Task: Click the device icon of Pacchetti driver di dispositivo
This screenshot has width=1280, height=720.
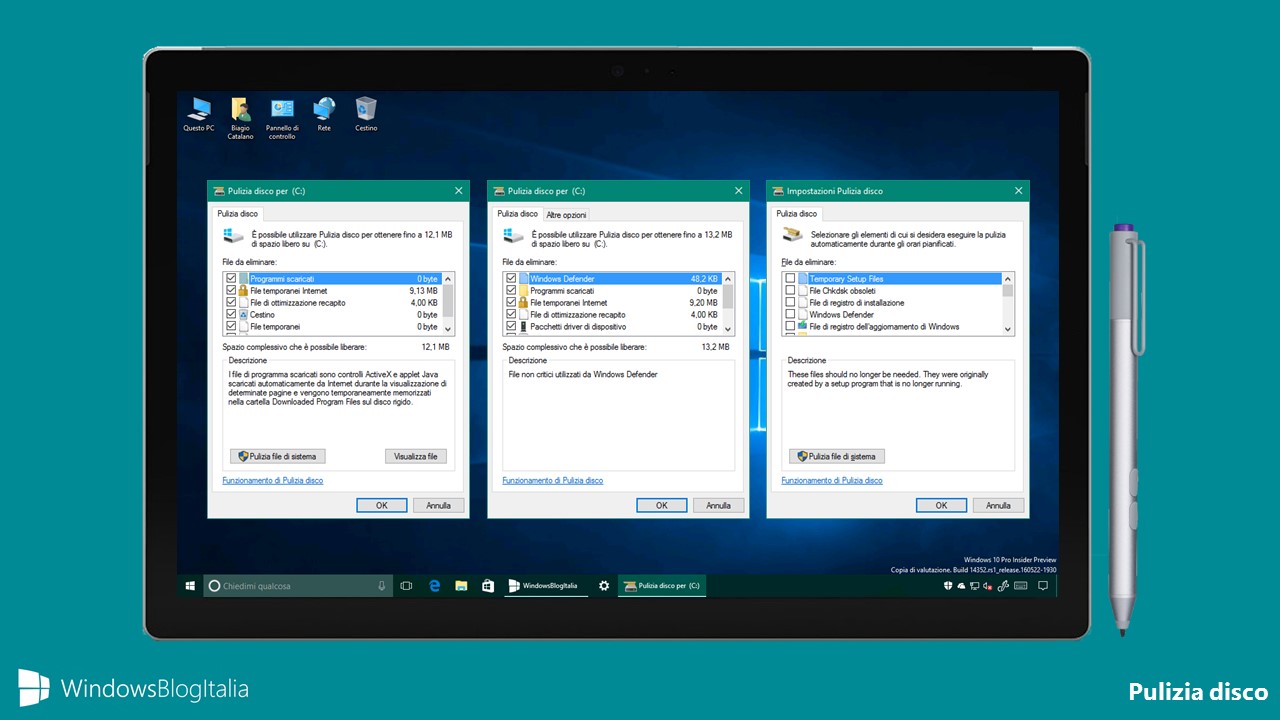Action: pos(523,326)
